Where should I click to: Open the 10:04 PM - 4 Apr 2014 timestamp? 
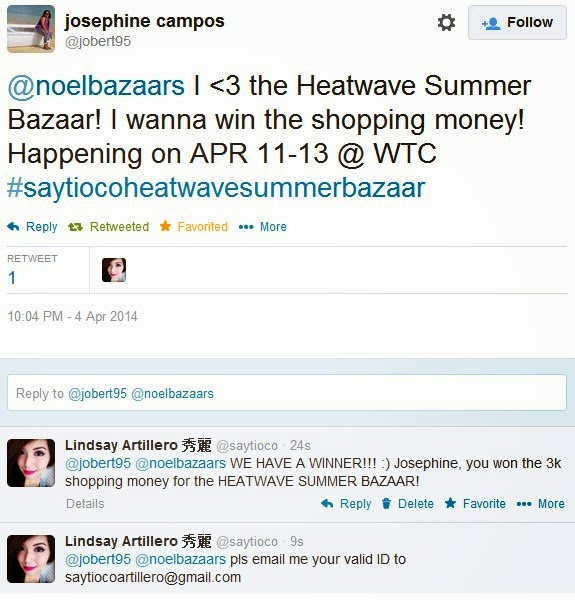[72, 316]
